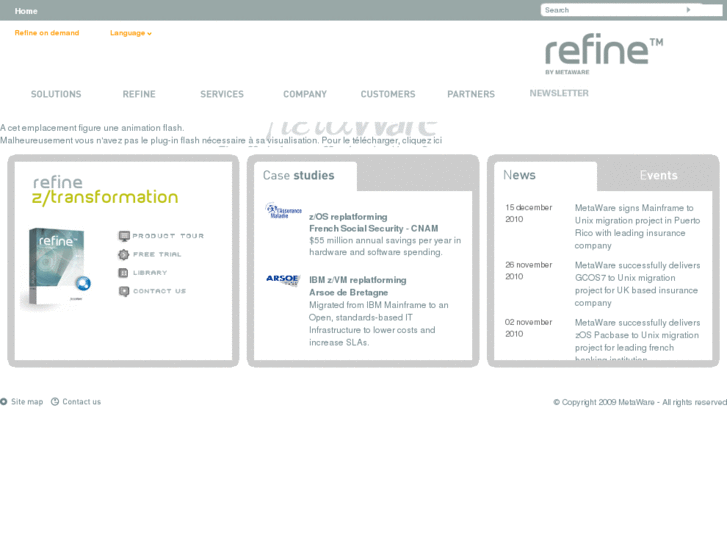Open the NEWSLETTER menu

pyautogui.click(x=559, y=93)
